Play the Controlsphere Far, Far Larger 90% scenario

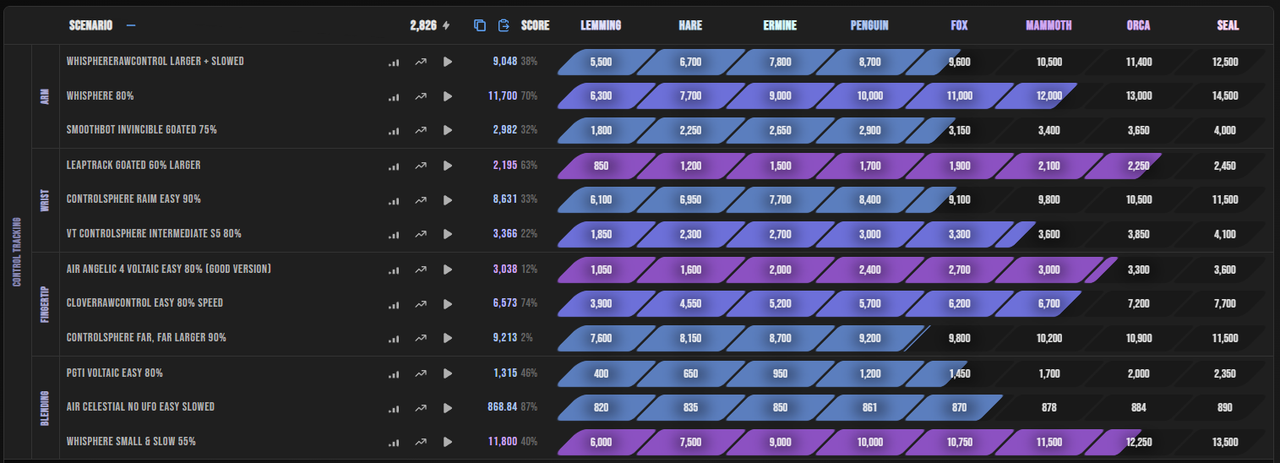448,338
